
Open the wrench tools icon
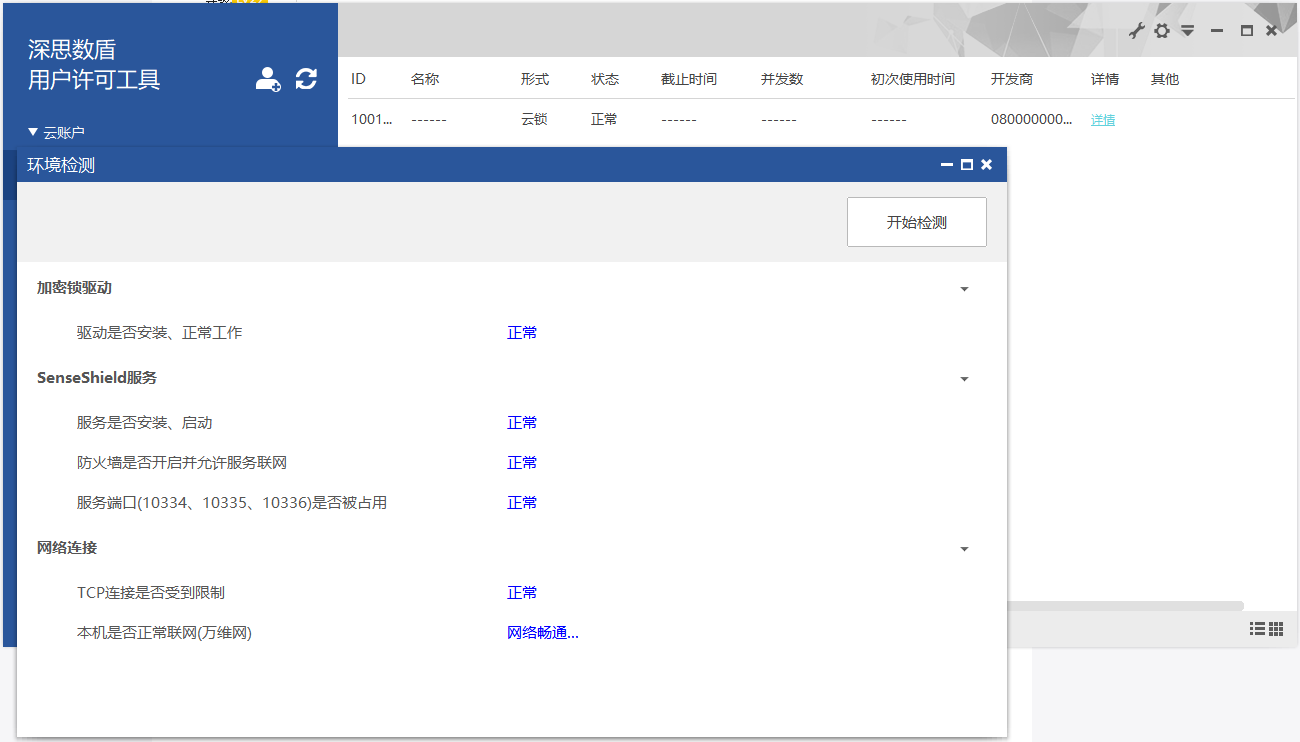click(1136, 31)
